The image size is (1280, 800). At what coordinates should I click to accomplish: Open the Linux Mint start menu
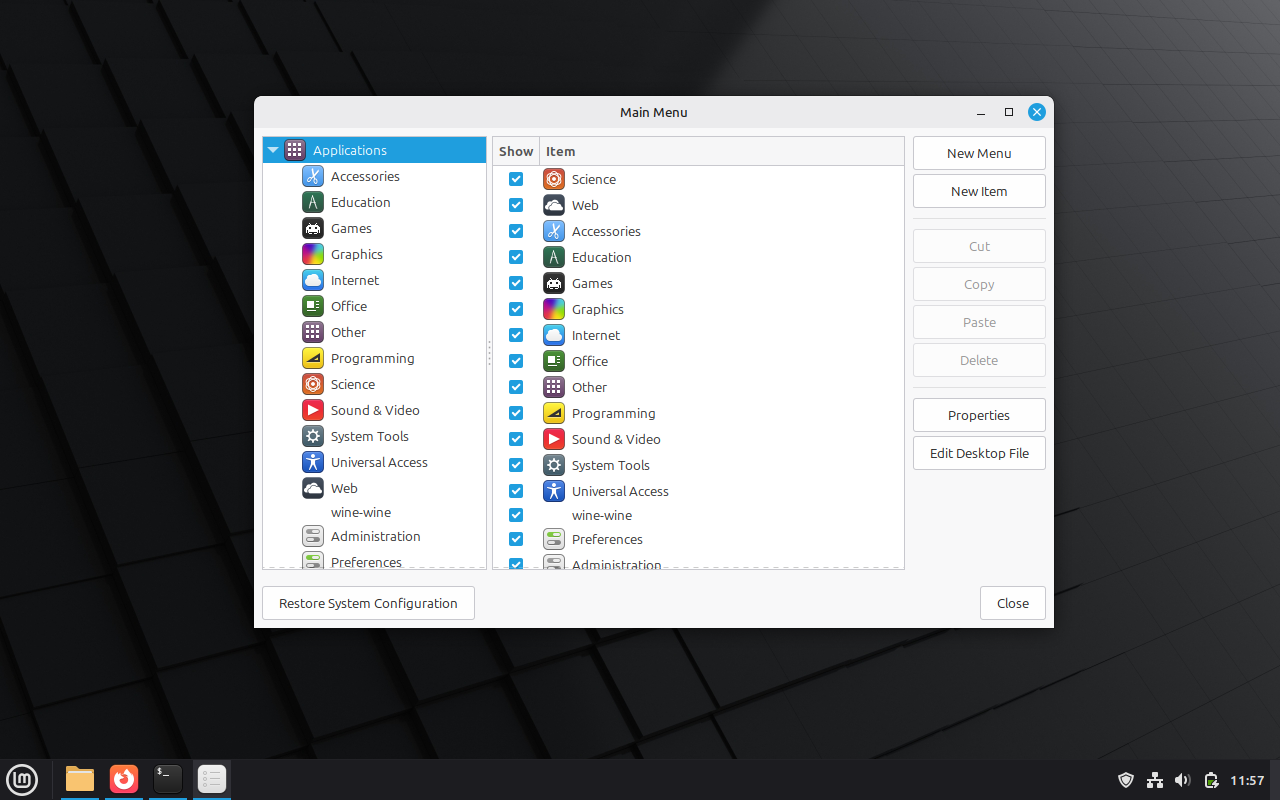click(x=22, y=779)
